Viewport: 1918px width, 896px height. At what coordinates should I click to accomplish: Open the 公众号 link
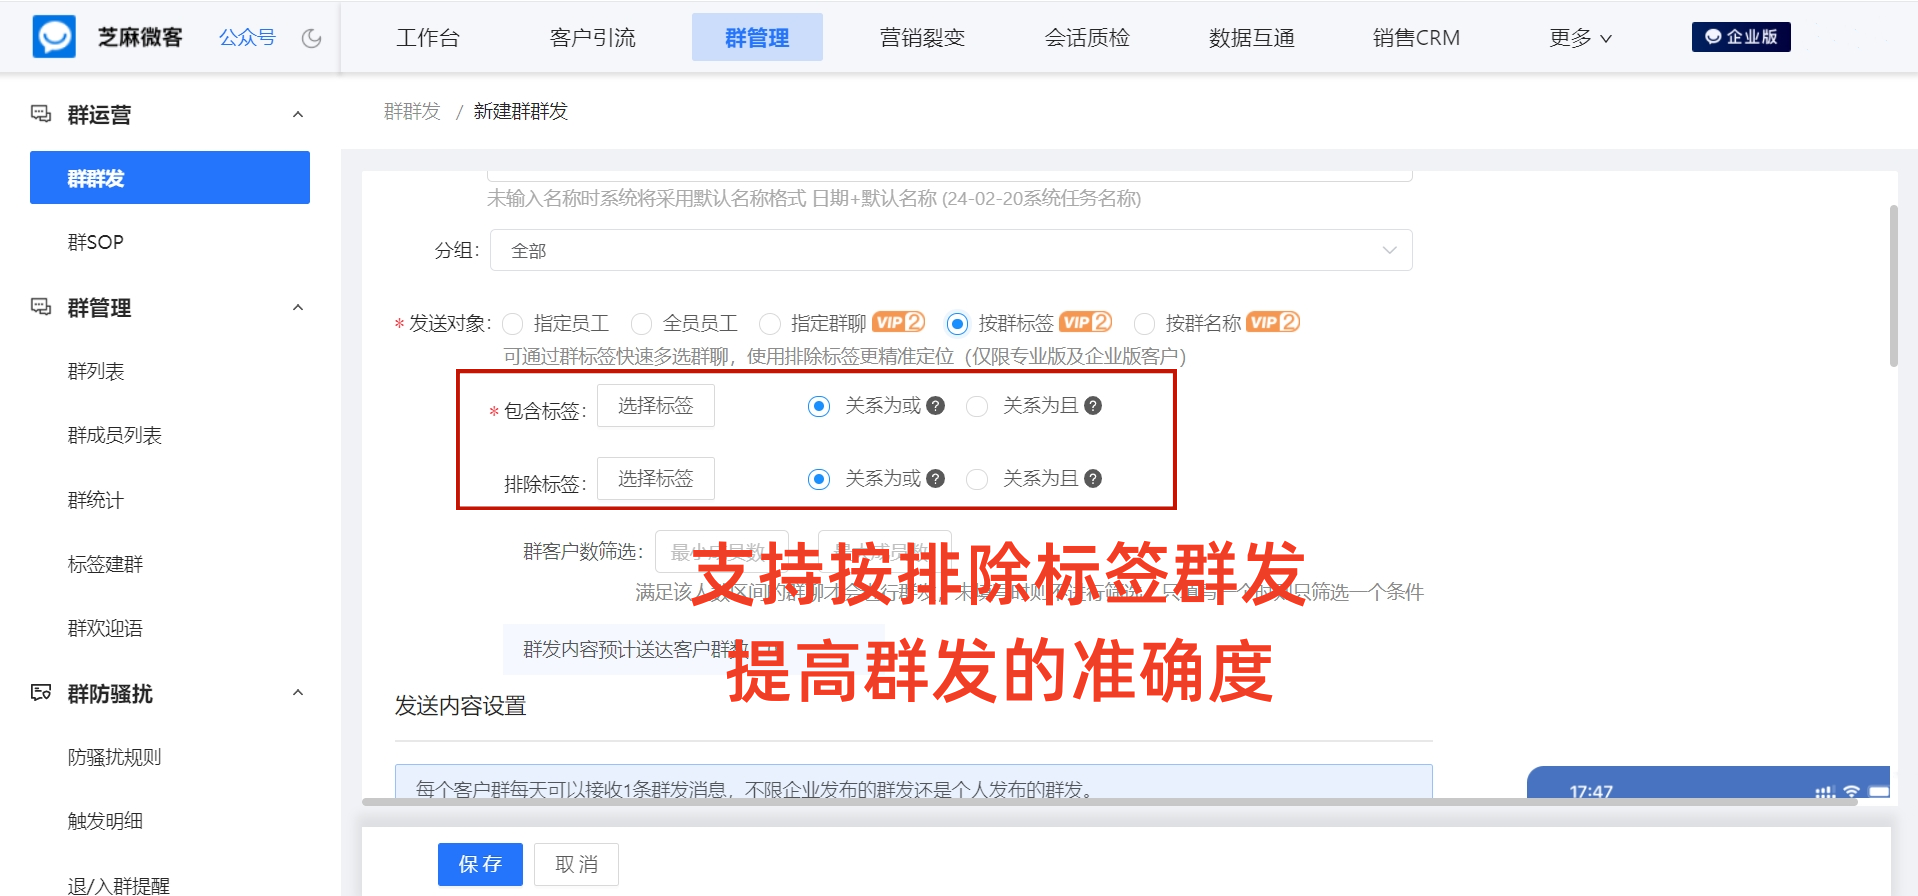coord(247,38)
